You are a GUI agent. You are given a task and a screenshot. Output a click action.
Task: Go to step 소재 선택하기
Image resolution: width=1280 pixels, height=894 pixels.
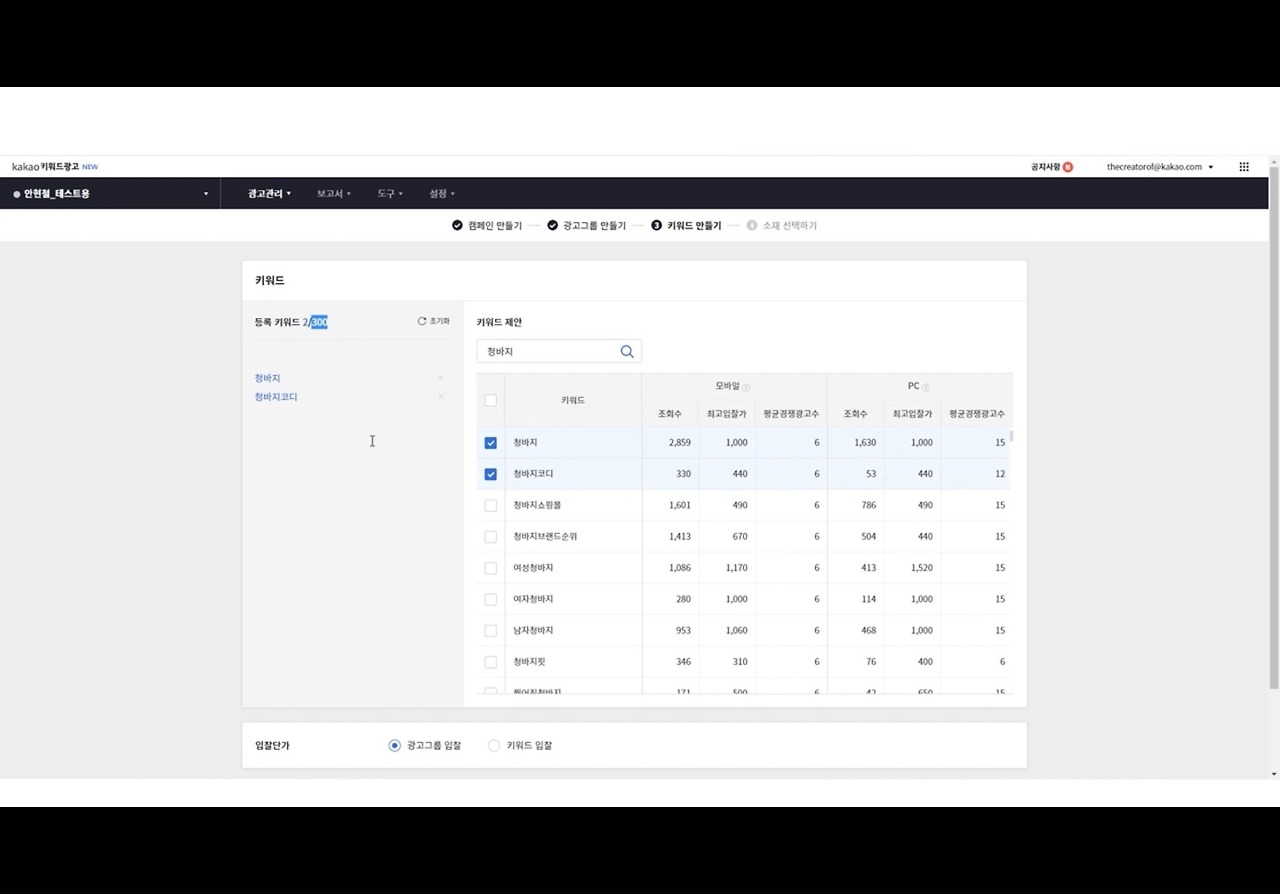pyautogui.click(x=782, y=226)
